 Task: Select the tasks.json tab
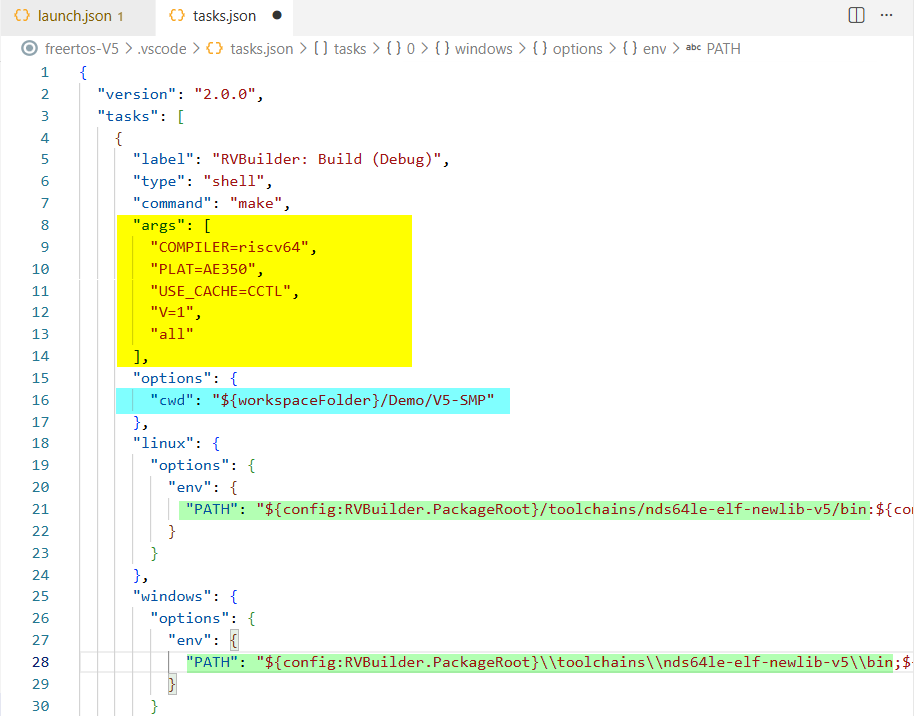[x=225, y=16]
